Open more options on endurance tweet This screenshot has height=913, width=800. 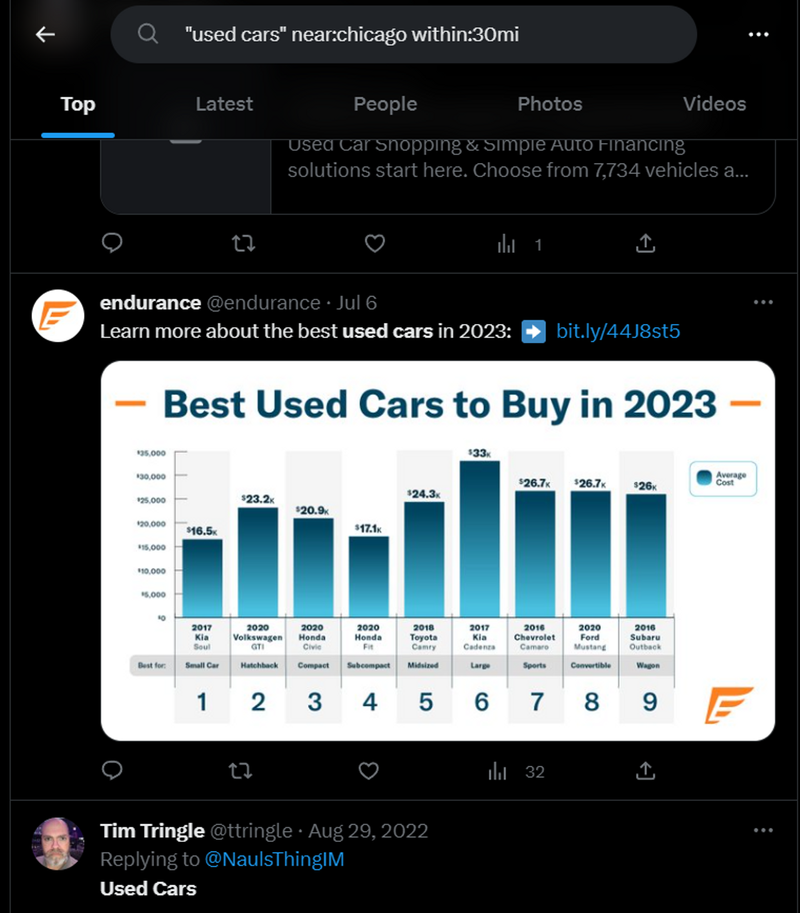click(763, 302)
